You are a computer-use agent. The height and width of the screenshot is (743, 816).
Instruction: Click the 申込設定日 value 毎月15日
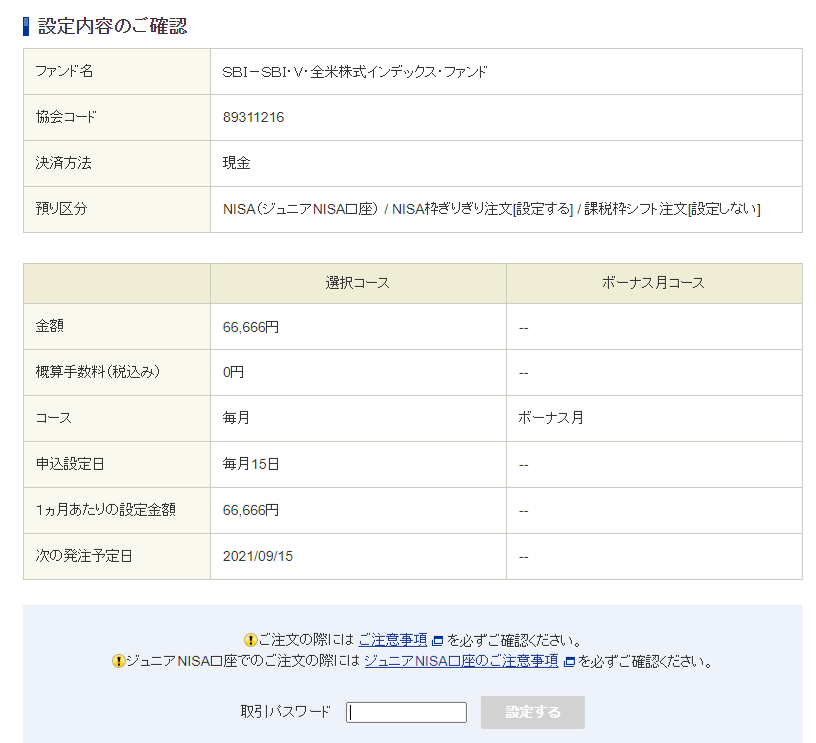(251, 464)
